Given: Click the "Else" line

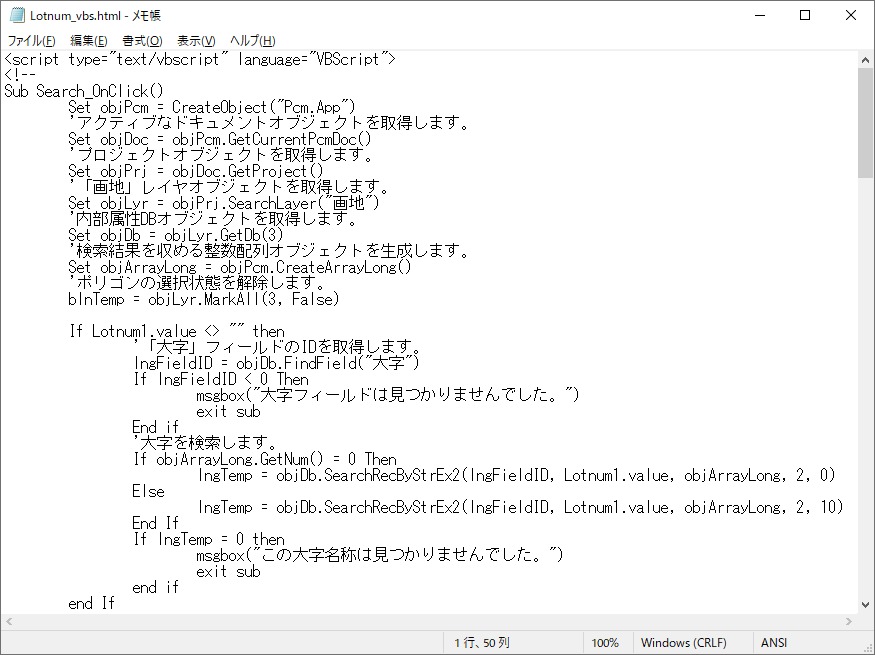Looking at the screenshot, I should coord(148,492).
